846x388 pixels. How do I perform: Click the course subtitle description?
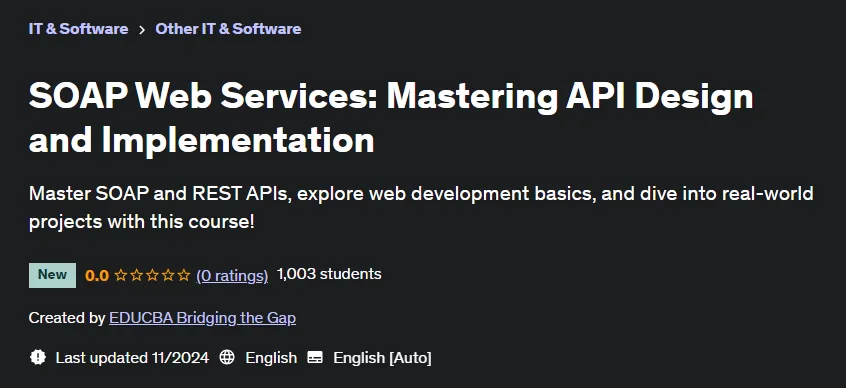click(x=421, y=207)
